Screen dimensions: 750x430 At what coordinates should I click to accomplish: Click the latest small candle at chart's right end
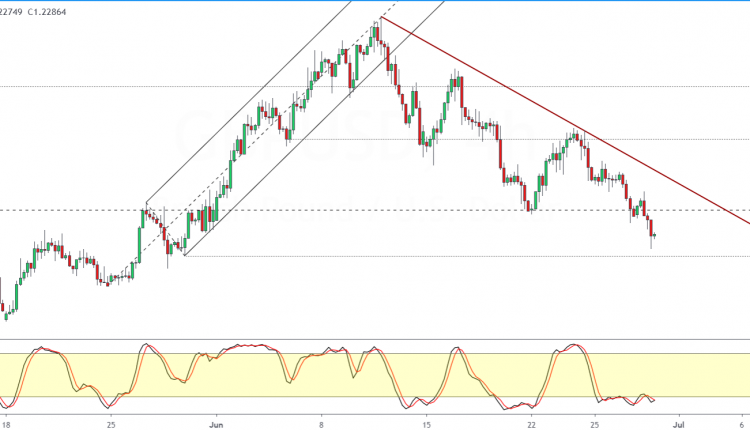pyautogui.click(x=655, y=235)
